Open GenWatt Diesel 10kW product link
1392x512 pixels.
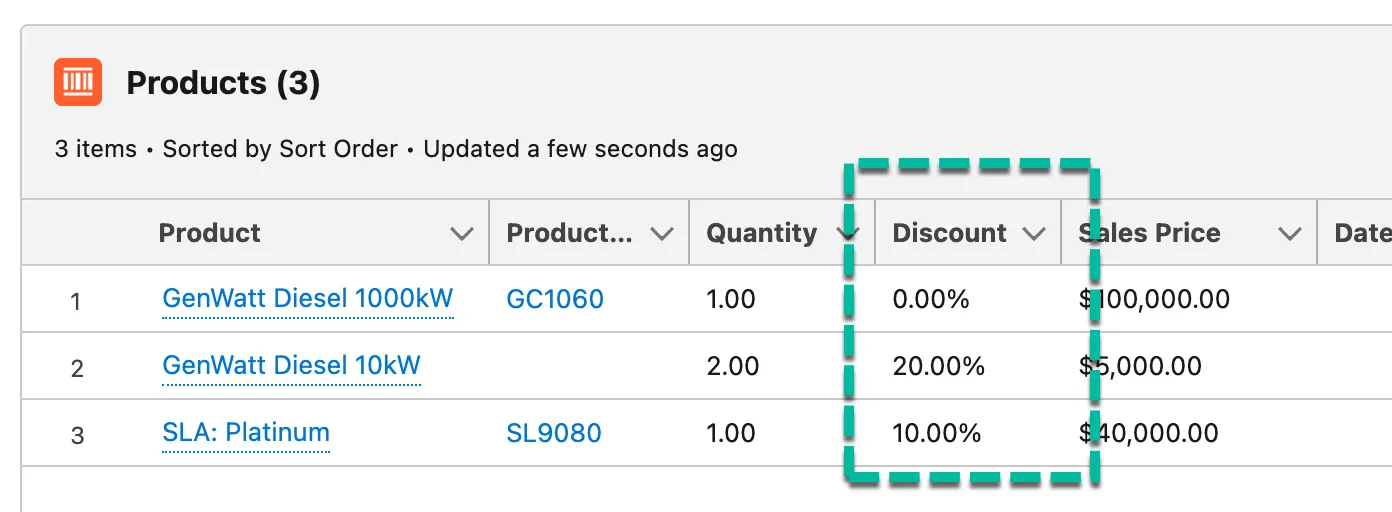pyautogui.click(x=291, y=365)
